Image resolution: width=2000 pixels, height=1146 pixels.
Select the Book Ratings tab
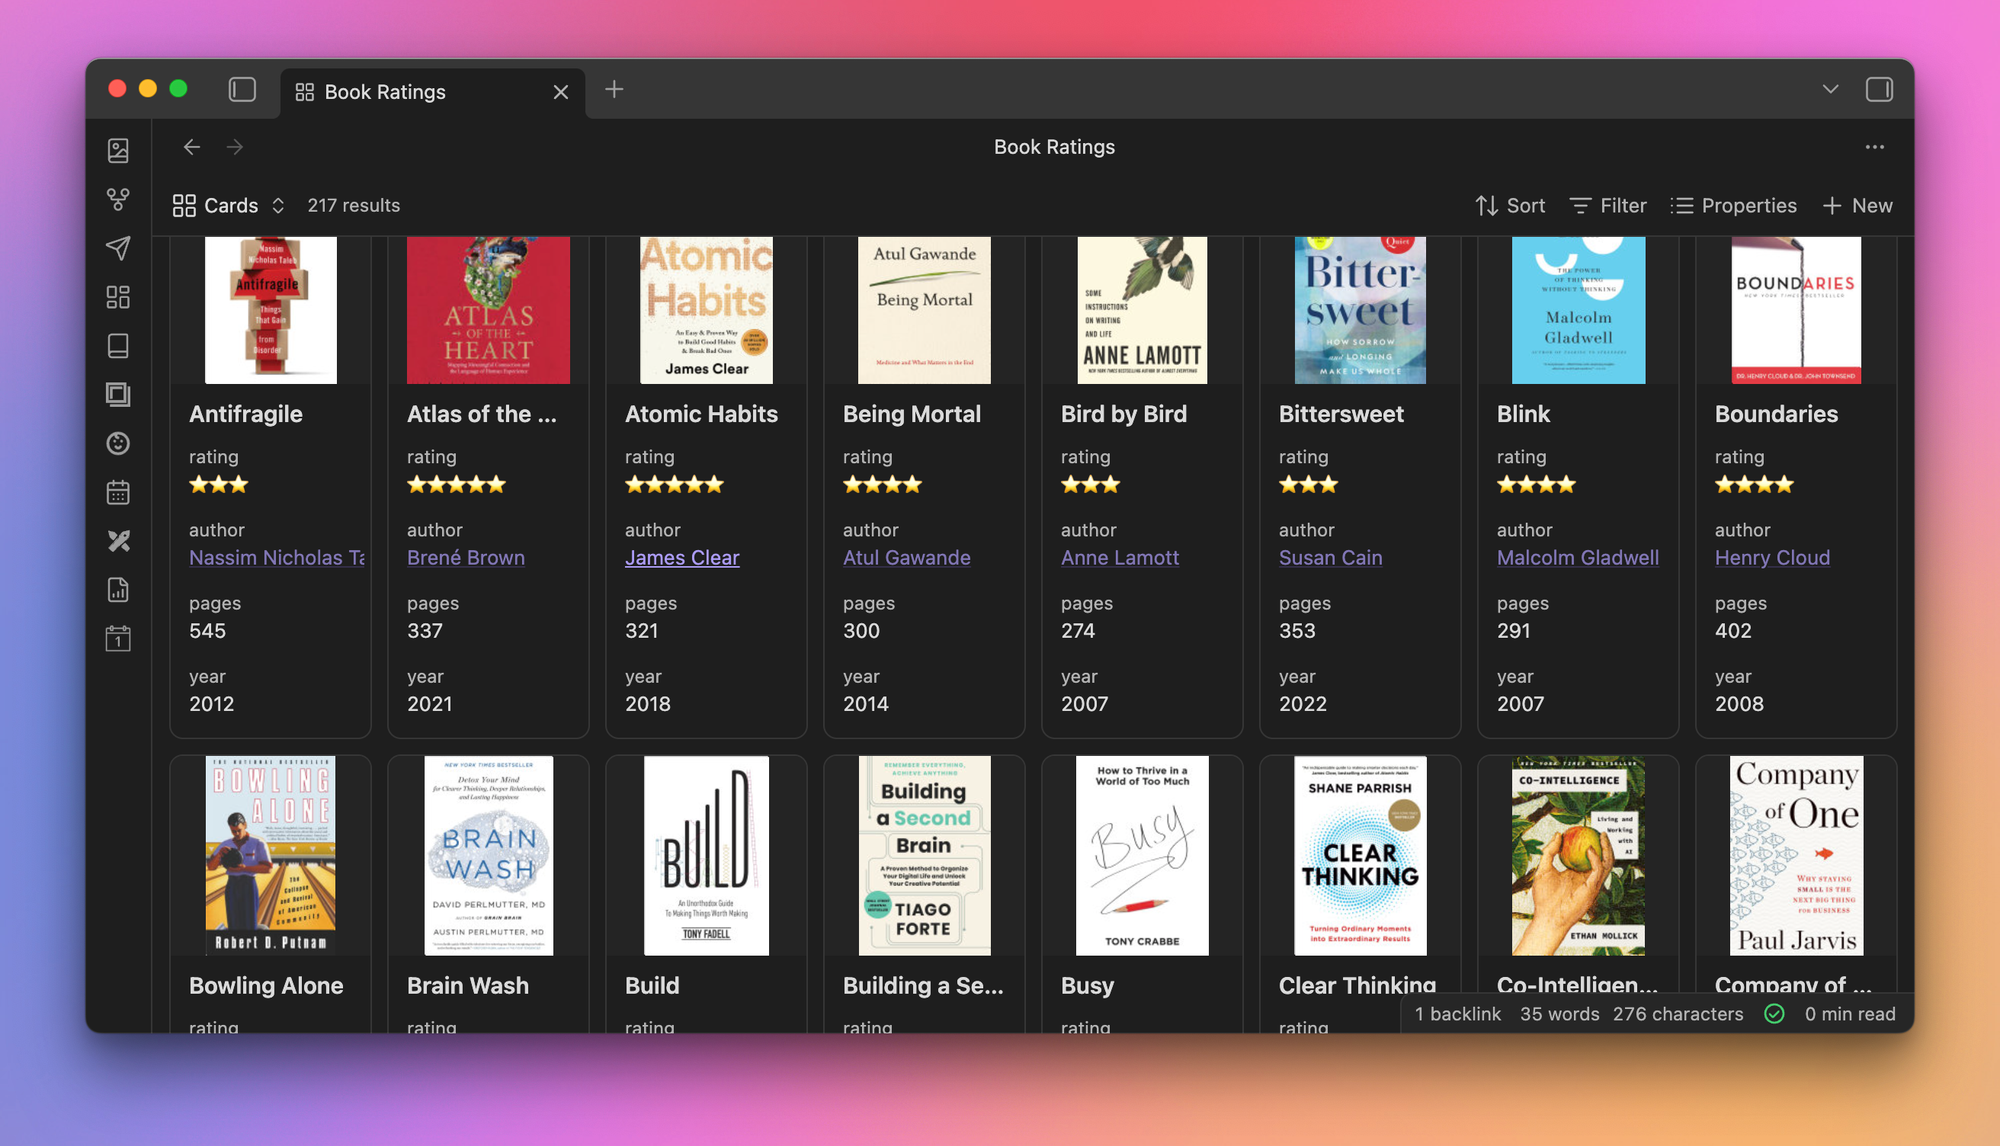(432, 92)
